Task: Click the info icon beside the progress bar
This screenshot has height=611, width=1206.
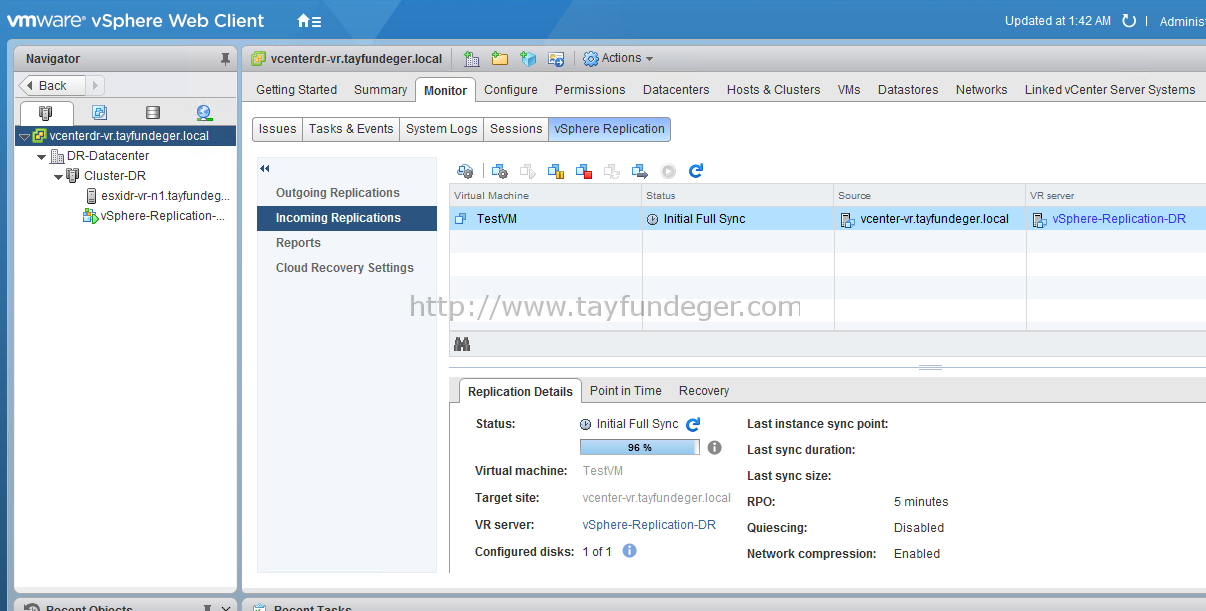Action: pyautogui.click(x=714, y=447)
